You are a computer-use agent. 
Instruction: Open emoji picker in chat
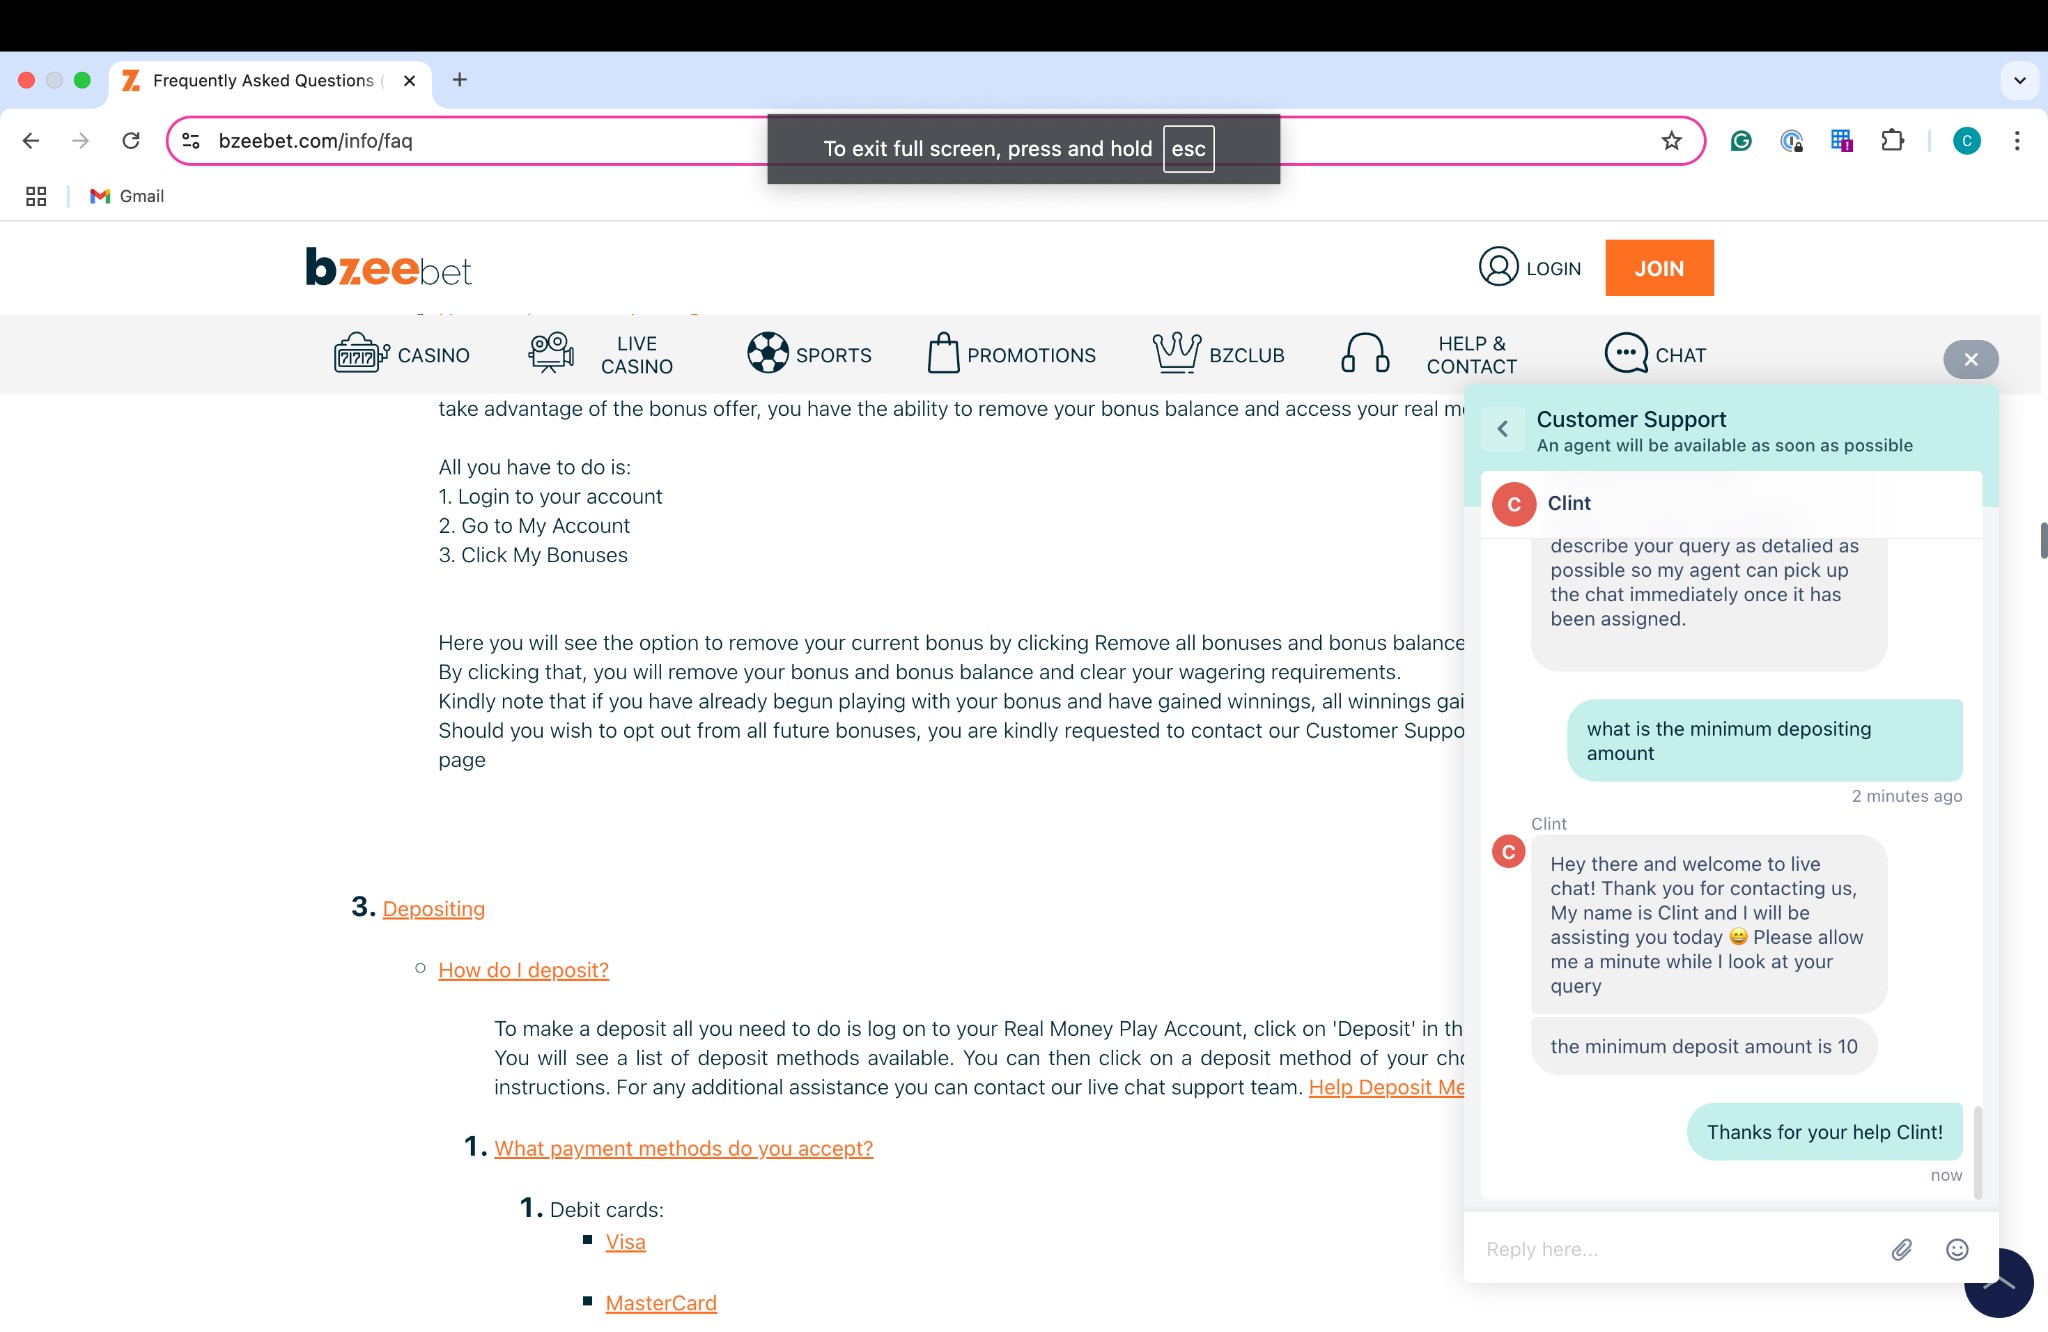[x=1957, y=1249]
